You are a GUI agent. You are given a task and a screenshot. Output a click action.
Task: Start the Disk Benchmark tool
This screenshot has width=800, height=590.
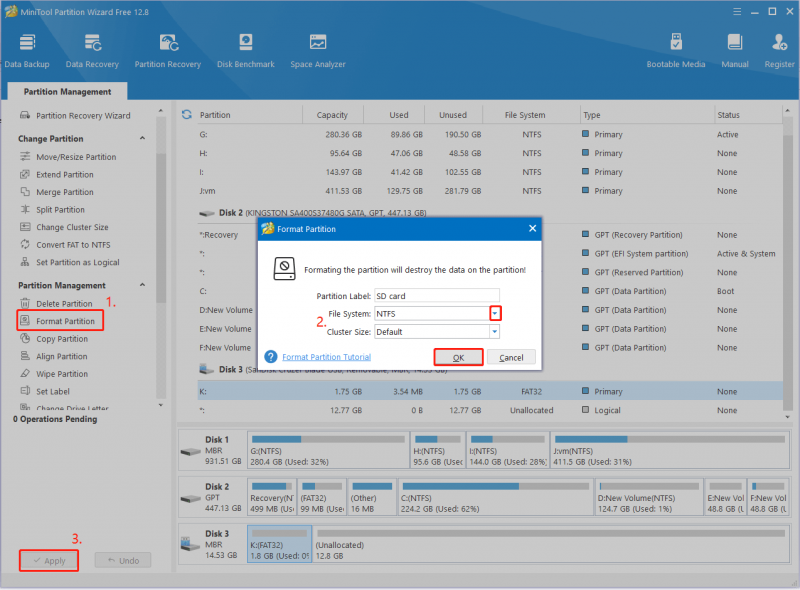pos(246,51)
